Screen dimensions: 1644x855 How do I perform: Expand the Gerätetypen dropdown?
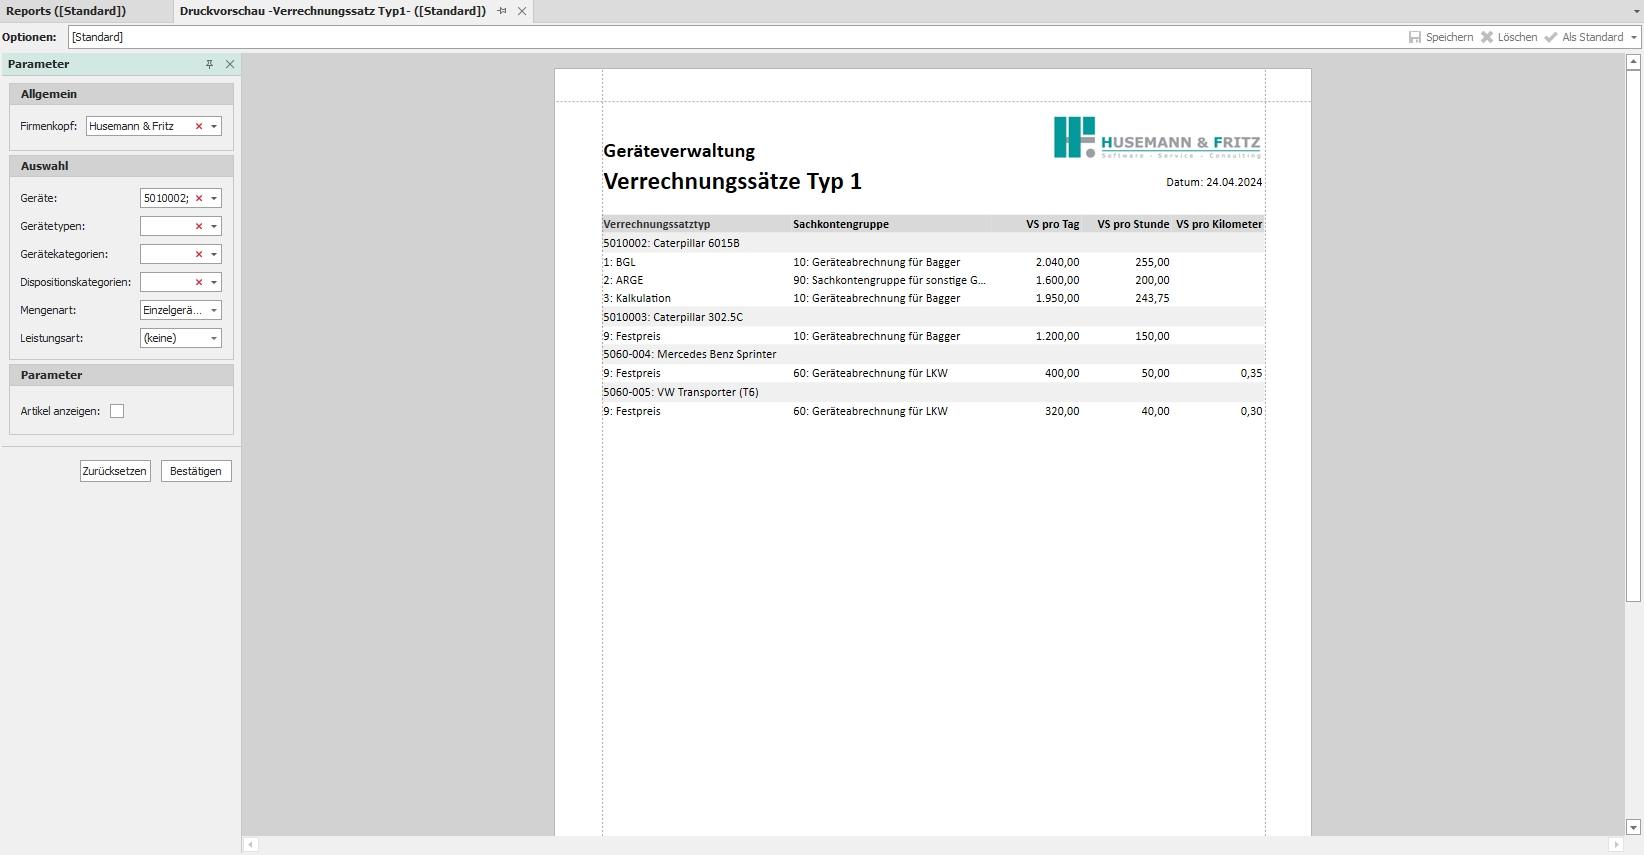tap(214, 226)
